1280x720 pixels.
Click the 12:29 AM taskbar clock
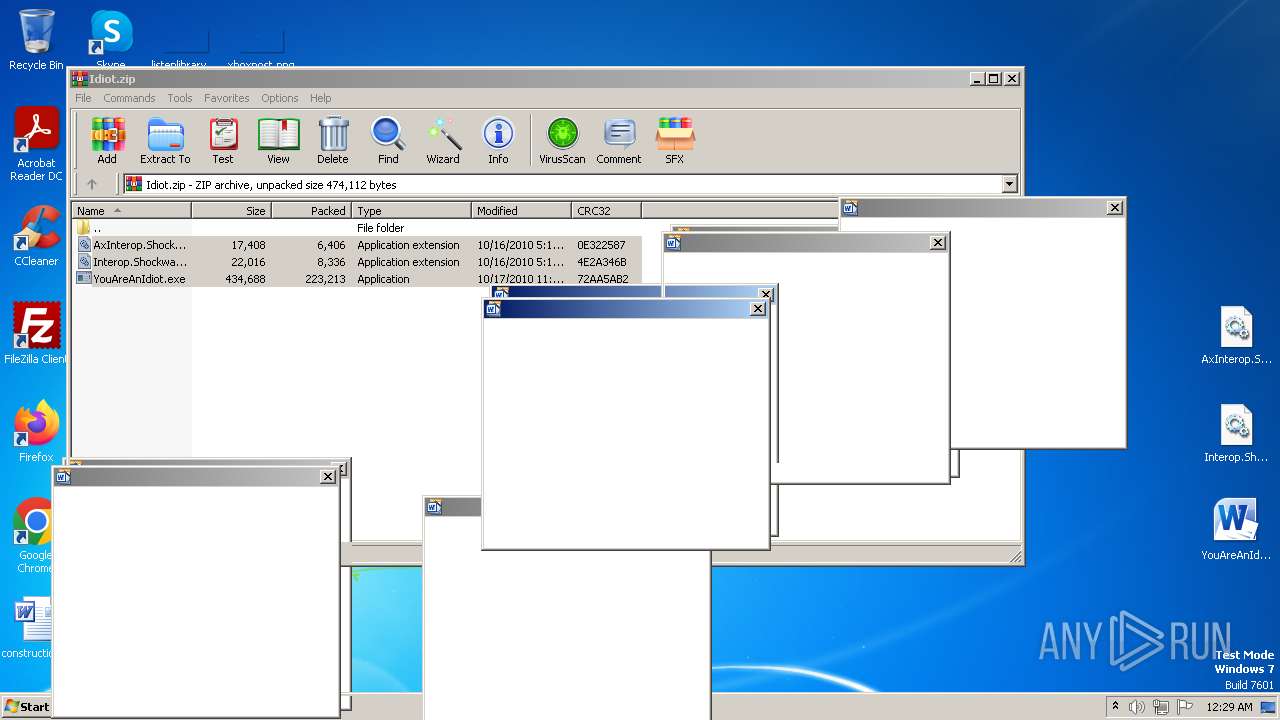1229,707
